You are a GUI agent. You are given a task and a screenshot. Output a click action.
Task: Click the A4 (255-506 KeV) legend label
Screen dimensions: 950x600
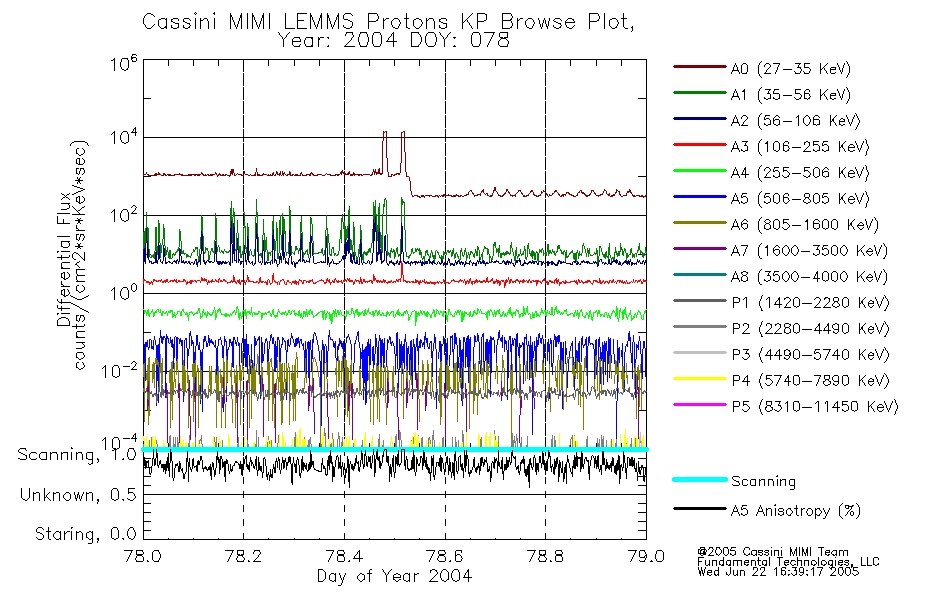[x=800, y=173]
